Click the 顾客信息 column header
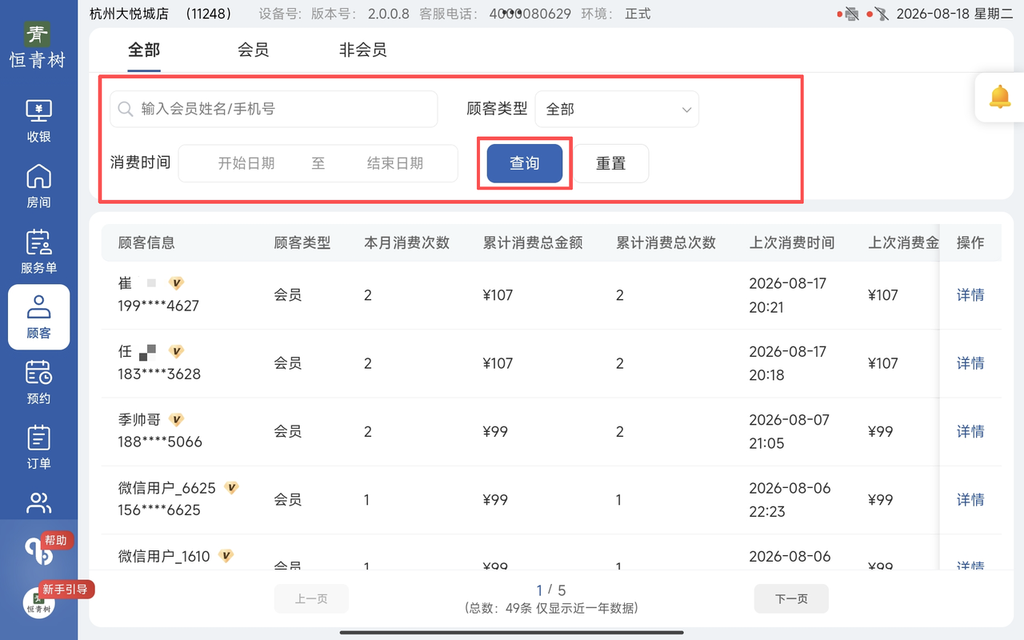 (x=146, y=243)
